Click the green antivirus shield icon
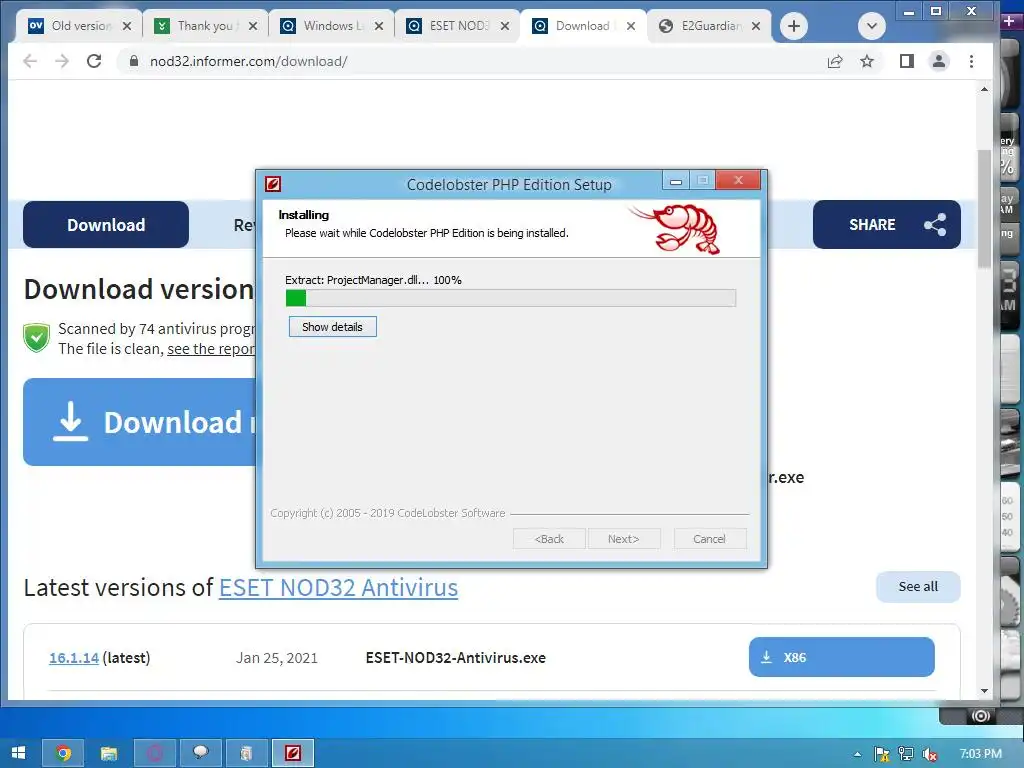This screenshot has width=1024, height=768. (37, 338)
